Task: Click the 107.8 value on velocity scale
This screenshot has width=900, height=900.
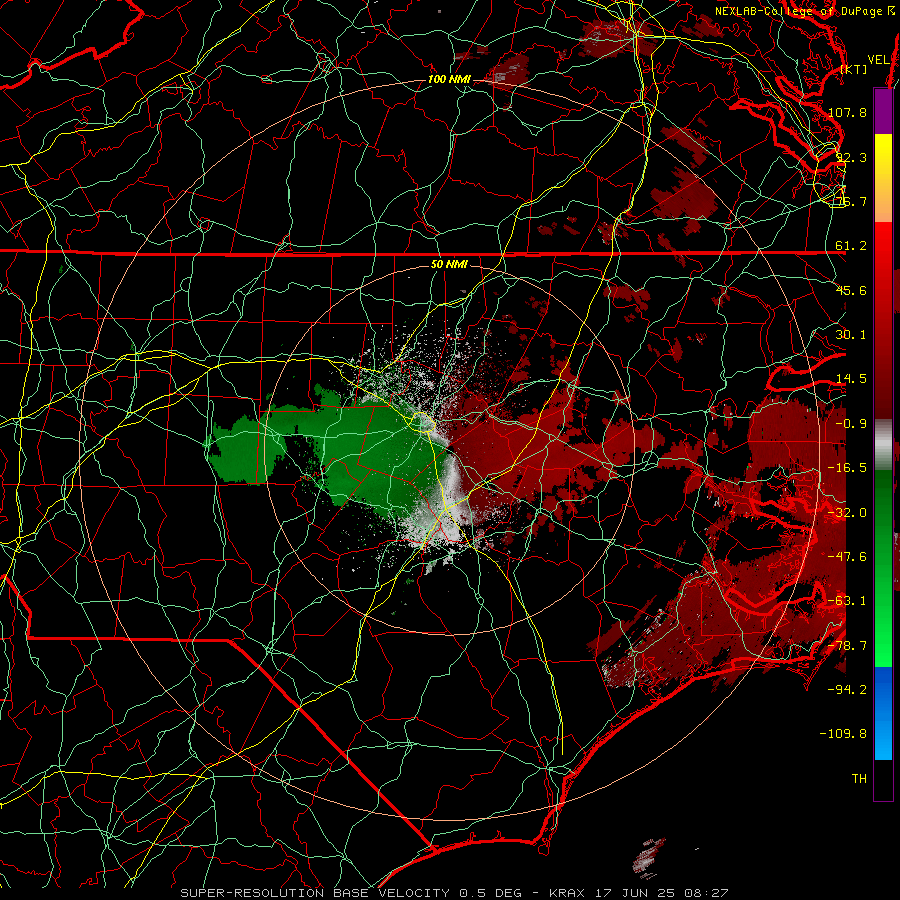Action: [x=847, y=112]
